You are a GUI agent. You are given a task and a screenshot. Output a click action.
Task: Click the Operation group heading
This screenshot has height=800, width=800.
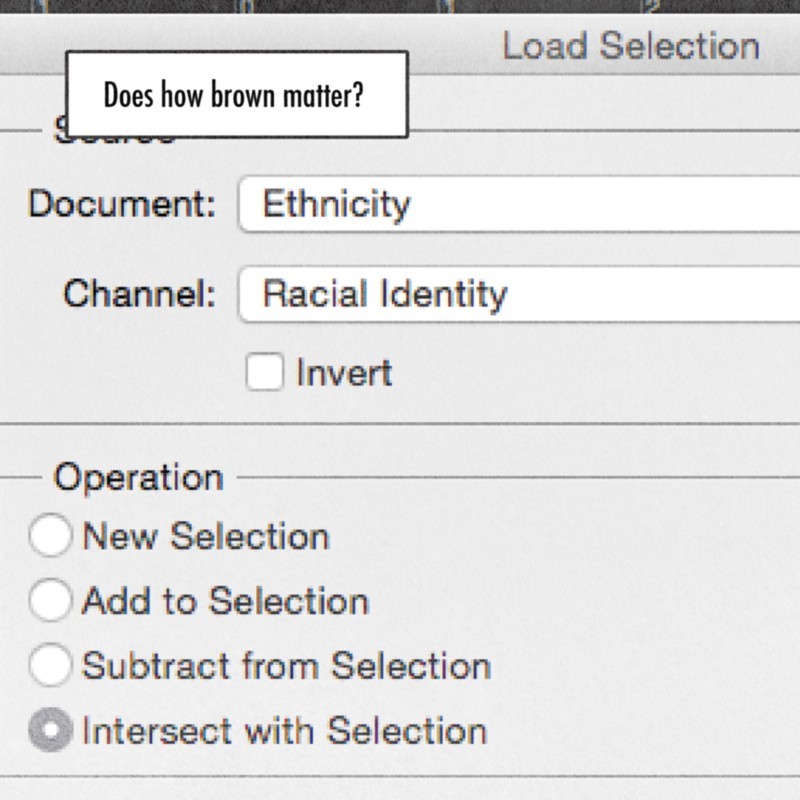(x=138, y=477)
